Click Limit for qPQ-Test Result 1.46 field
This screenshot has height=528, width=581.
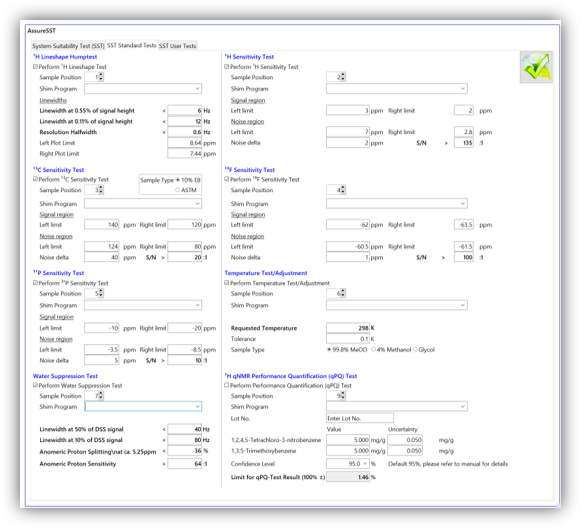pos(348,477)
